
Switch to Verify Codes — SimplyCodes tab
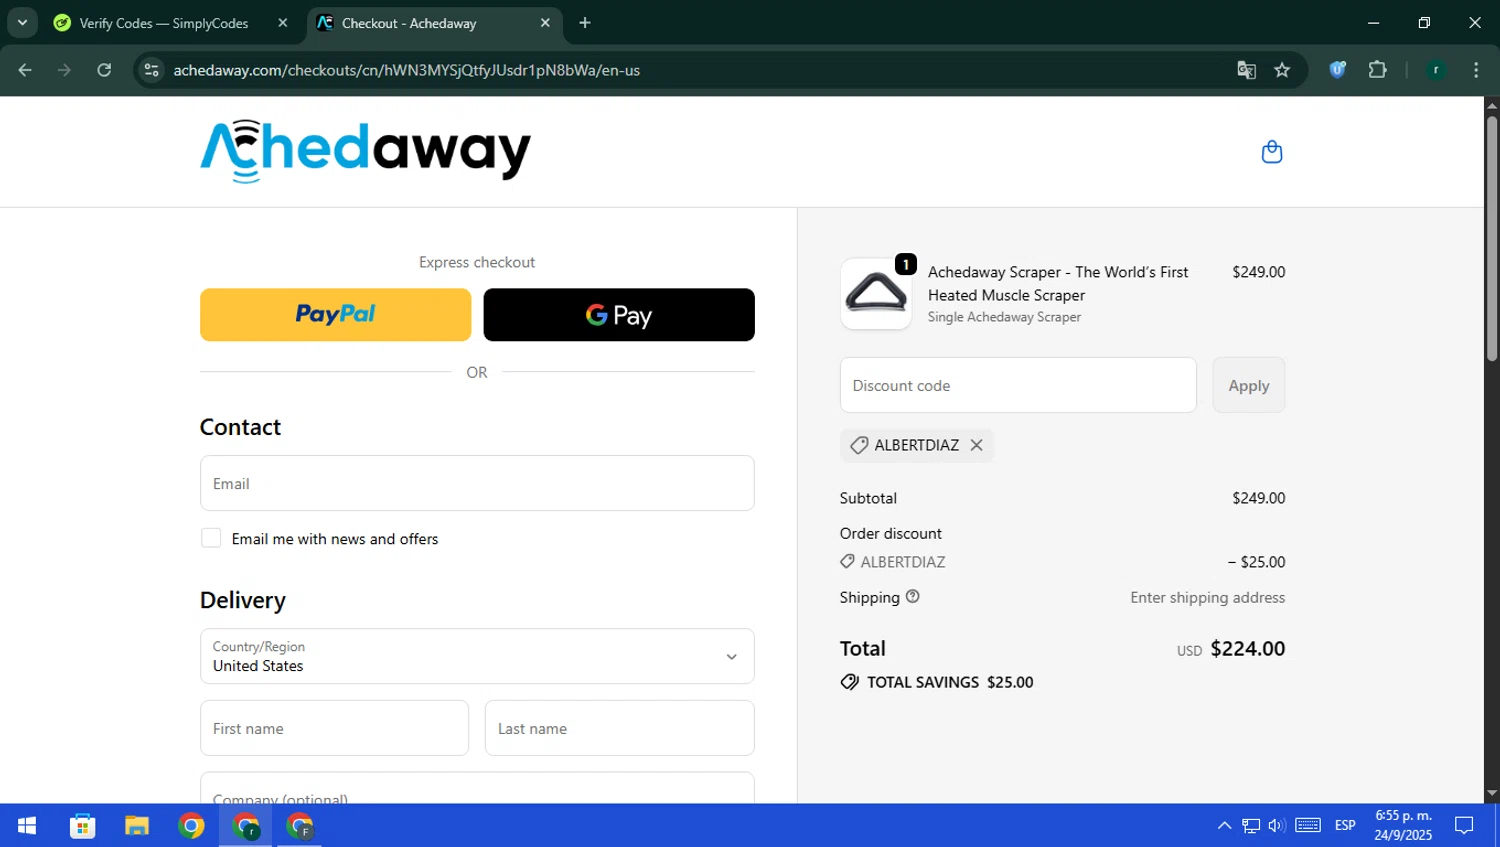pos(164,23)
